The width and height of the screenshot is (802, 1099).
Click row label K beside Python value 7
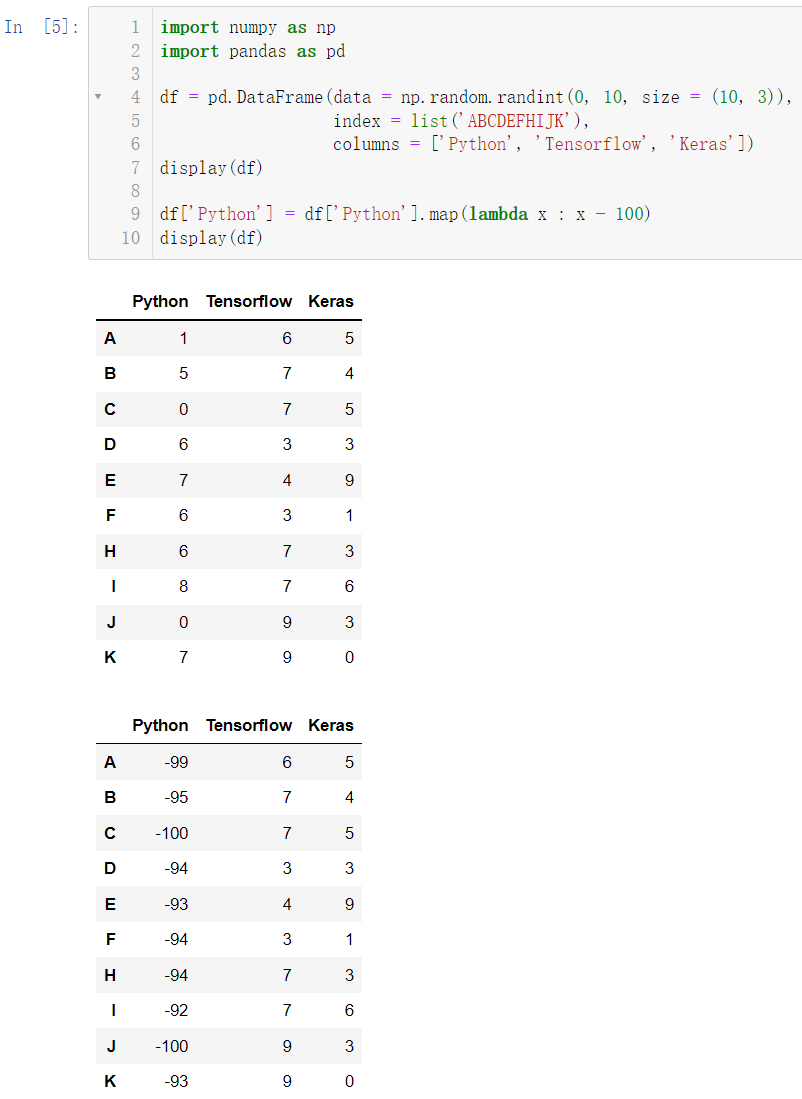point(110,657)
